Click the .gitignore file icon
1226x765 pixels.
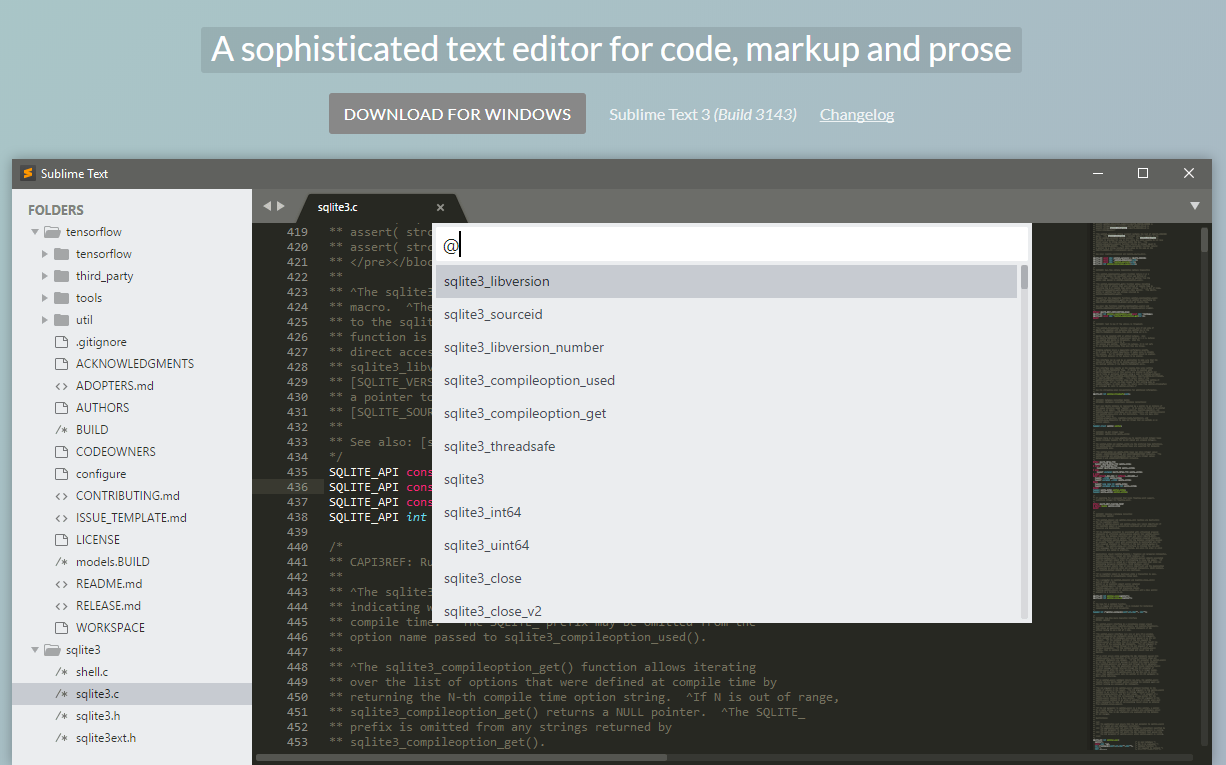61,342
